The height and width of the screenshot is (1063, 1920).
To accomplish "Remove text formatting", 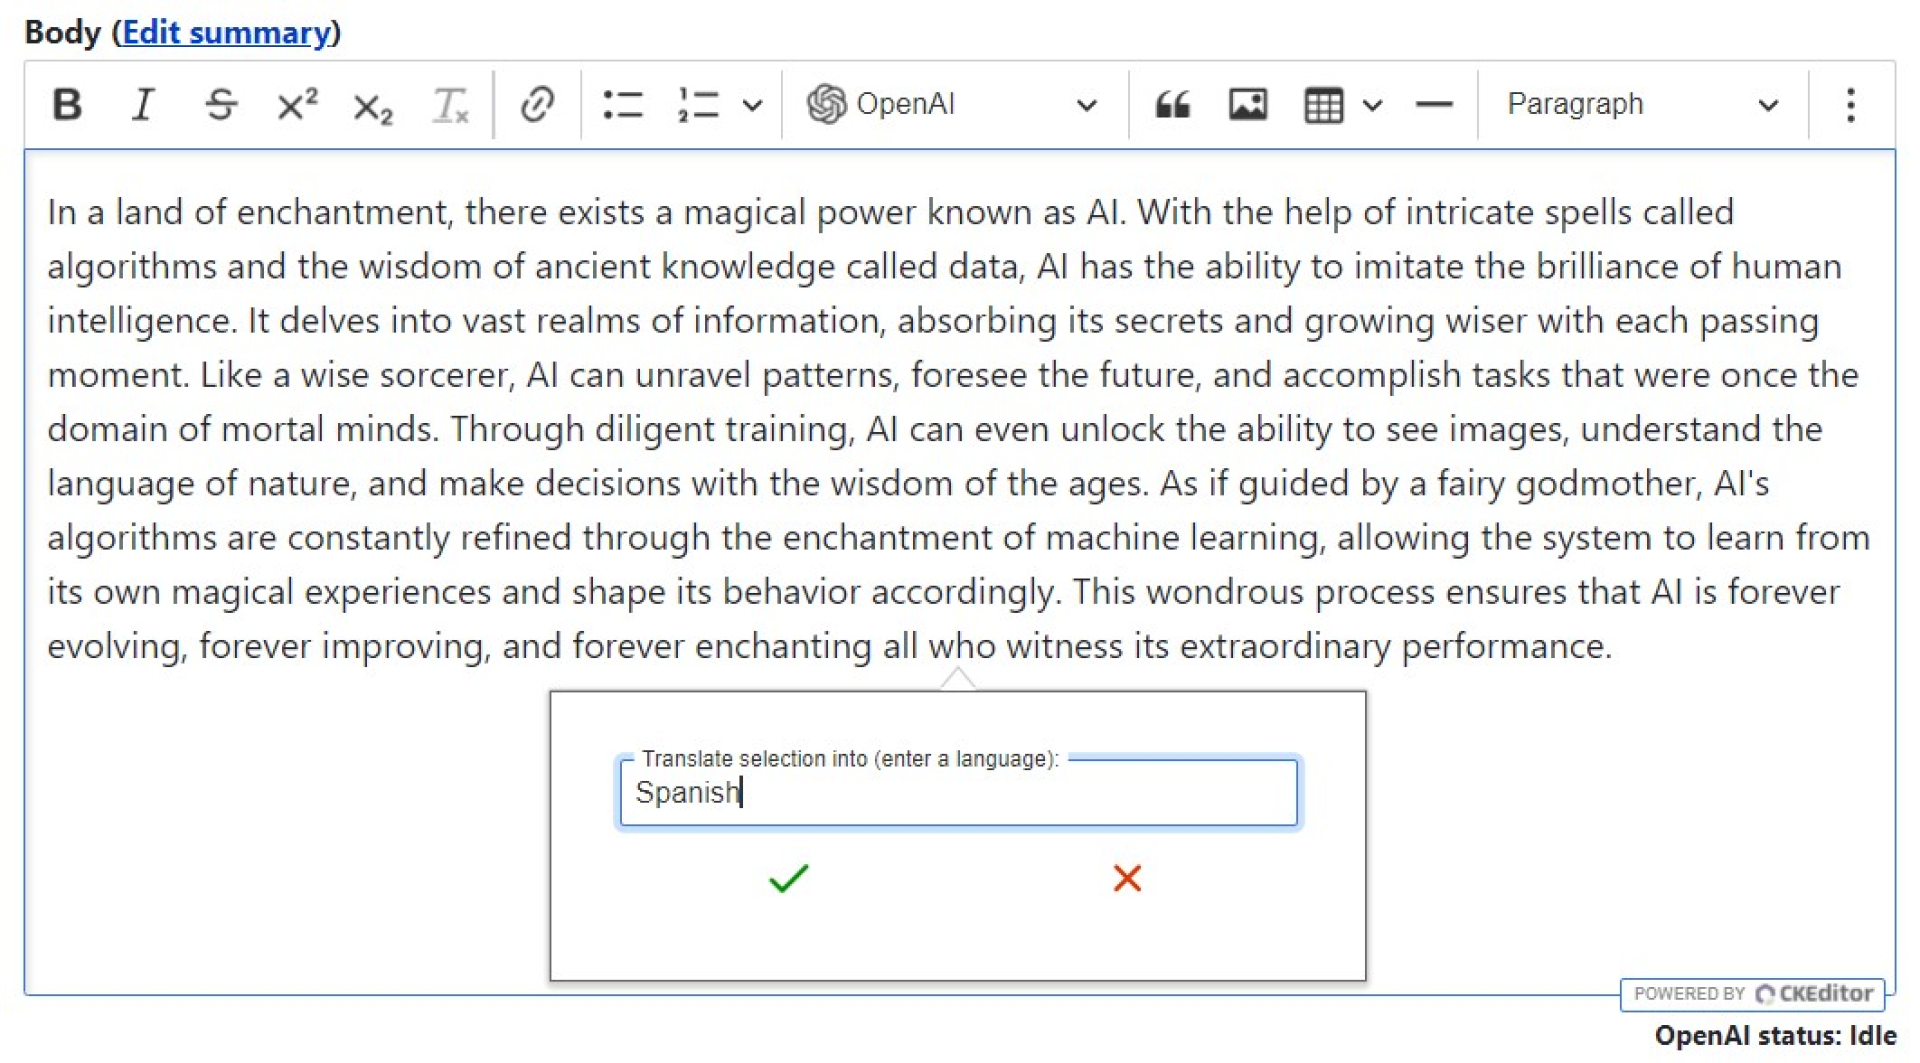I will pyautogui.click(x=450, y=104).
